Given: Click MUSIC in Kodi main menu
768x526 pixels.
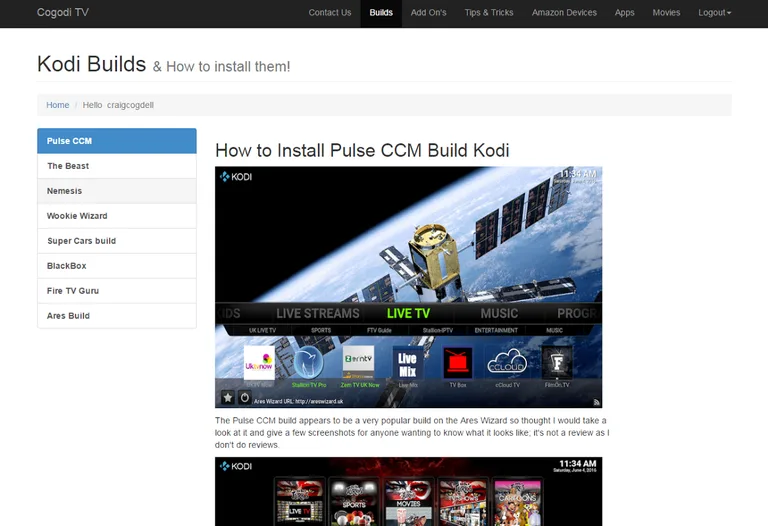Looking at the screenshot, I should pyautogui.click(x=499, y=313).
